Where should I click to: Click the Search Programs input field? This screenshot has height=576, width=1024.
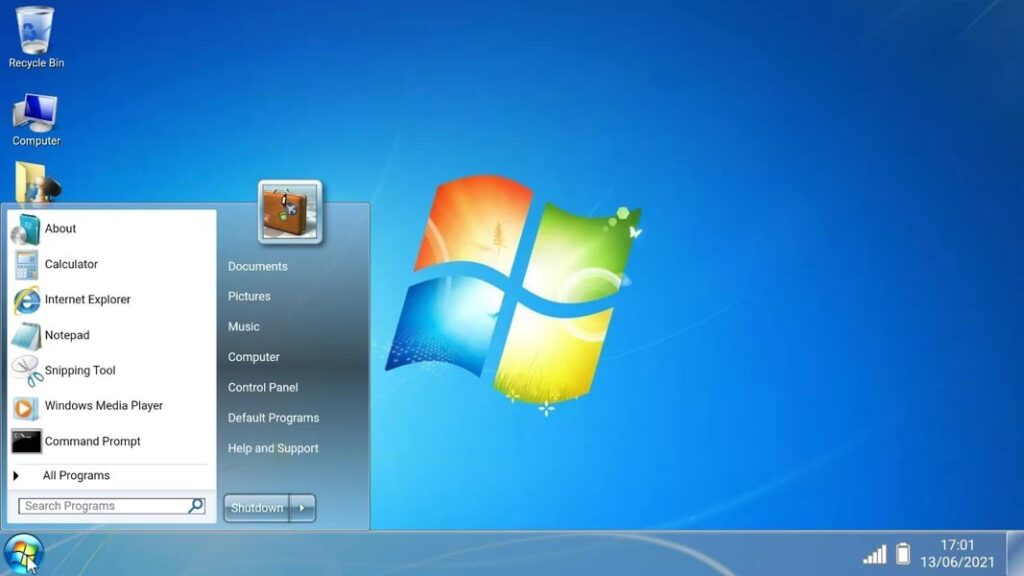(x=103, y=506)
